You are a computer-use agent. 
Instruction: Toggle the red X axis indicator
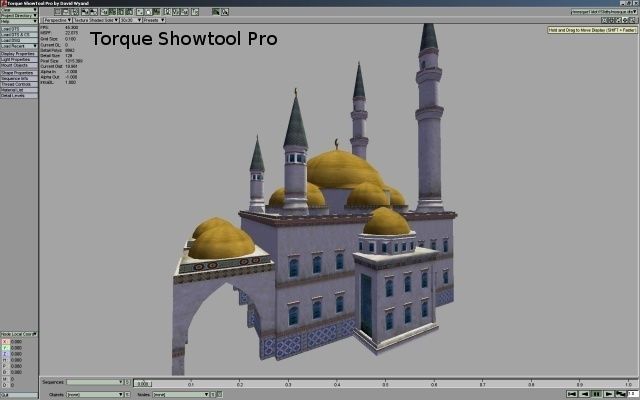click(x=5, y=342)
